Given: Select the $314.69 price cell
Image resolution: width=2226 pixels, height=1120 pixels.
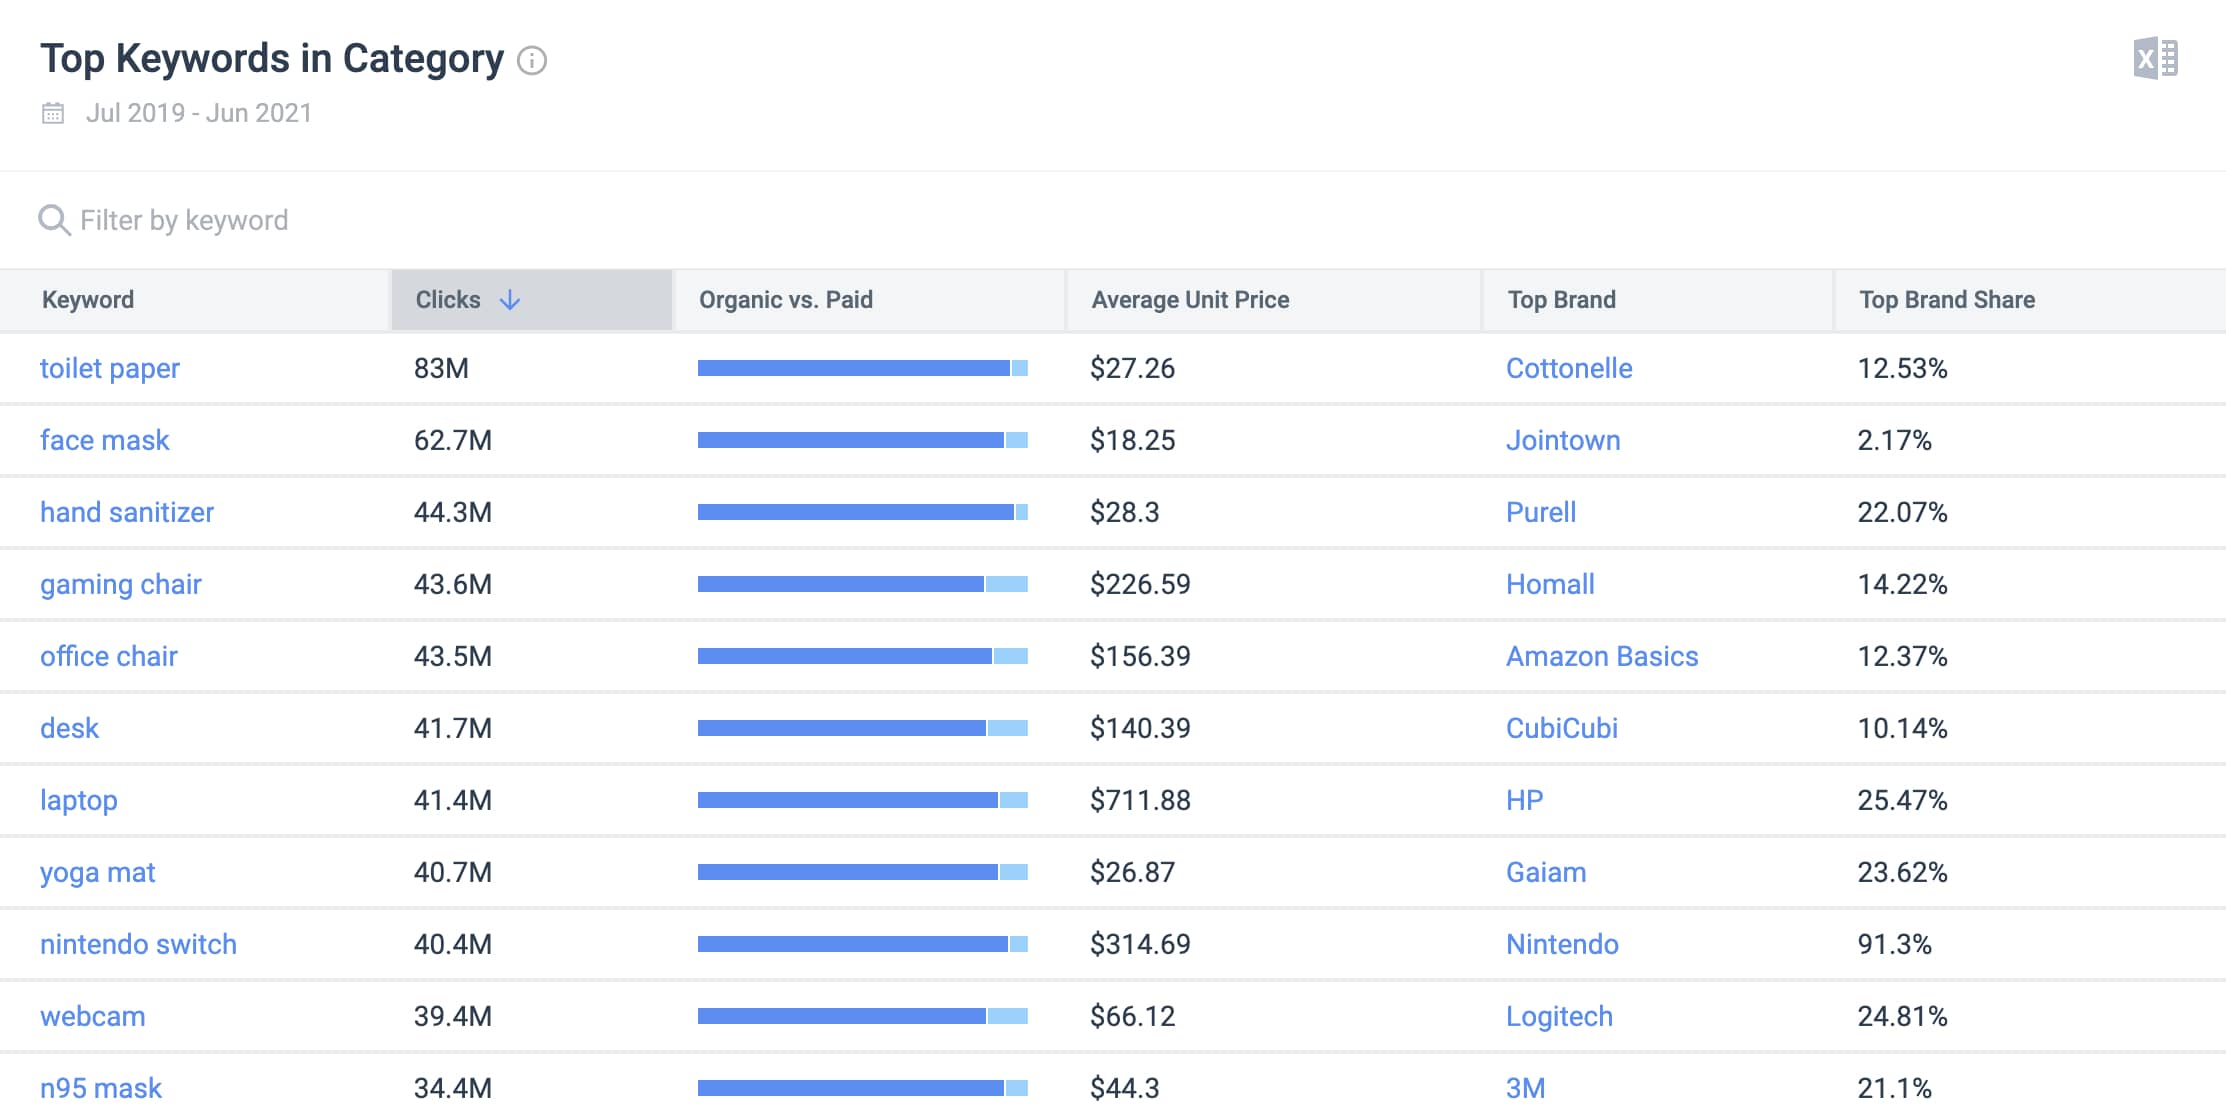Looking at the screenshot, I should [1140, 944].
